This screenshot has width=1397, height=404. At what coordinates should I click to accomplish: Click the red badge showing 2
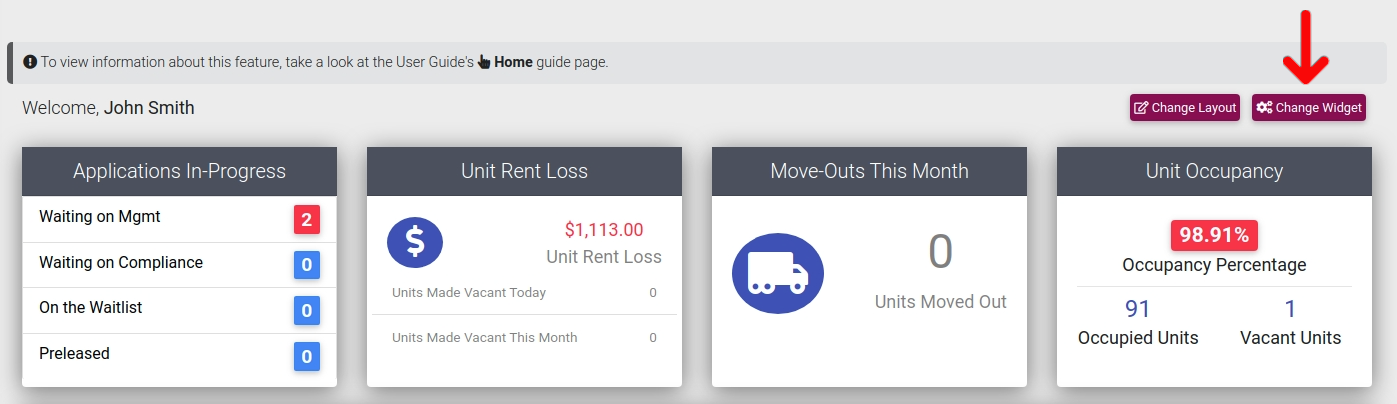[x=306, y=219]
